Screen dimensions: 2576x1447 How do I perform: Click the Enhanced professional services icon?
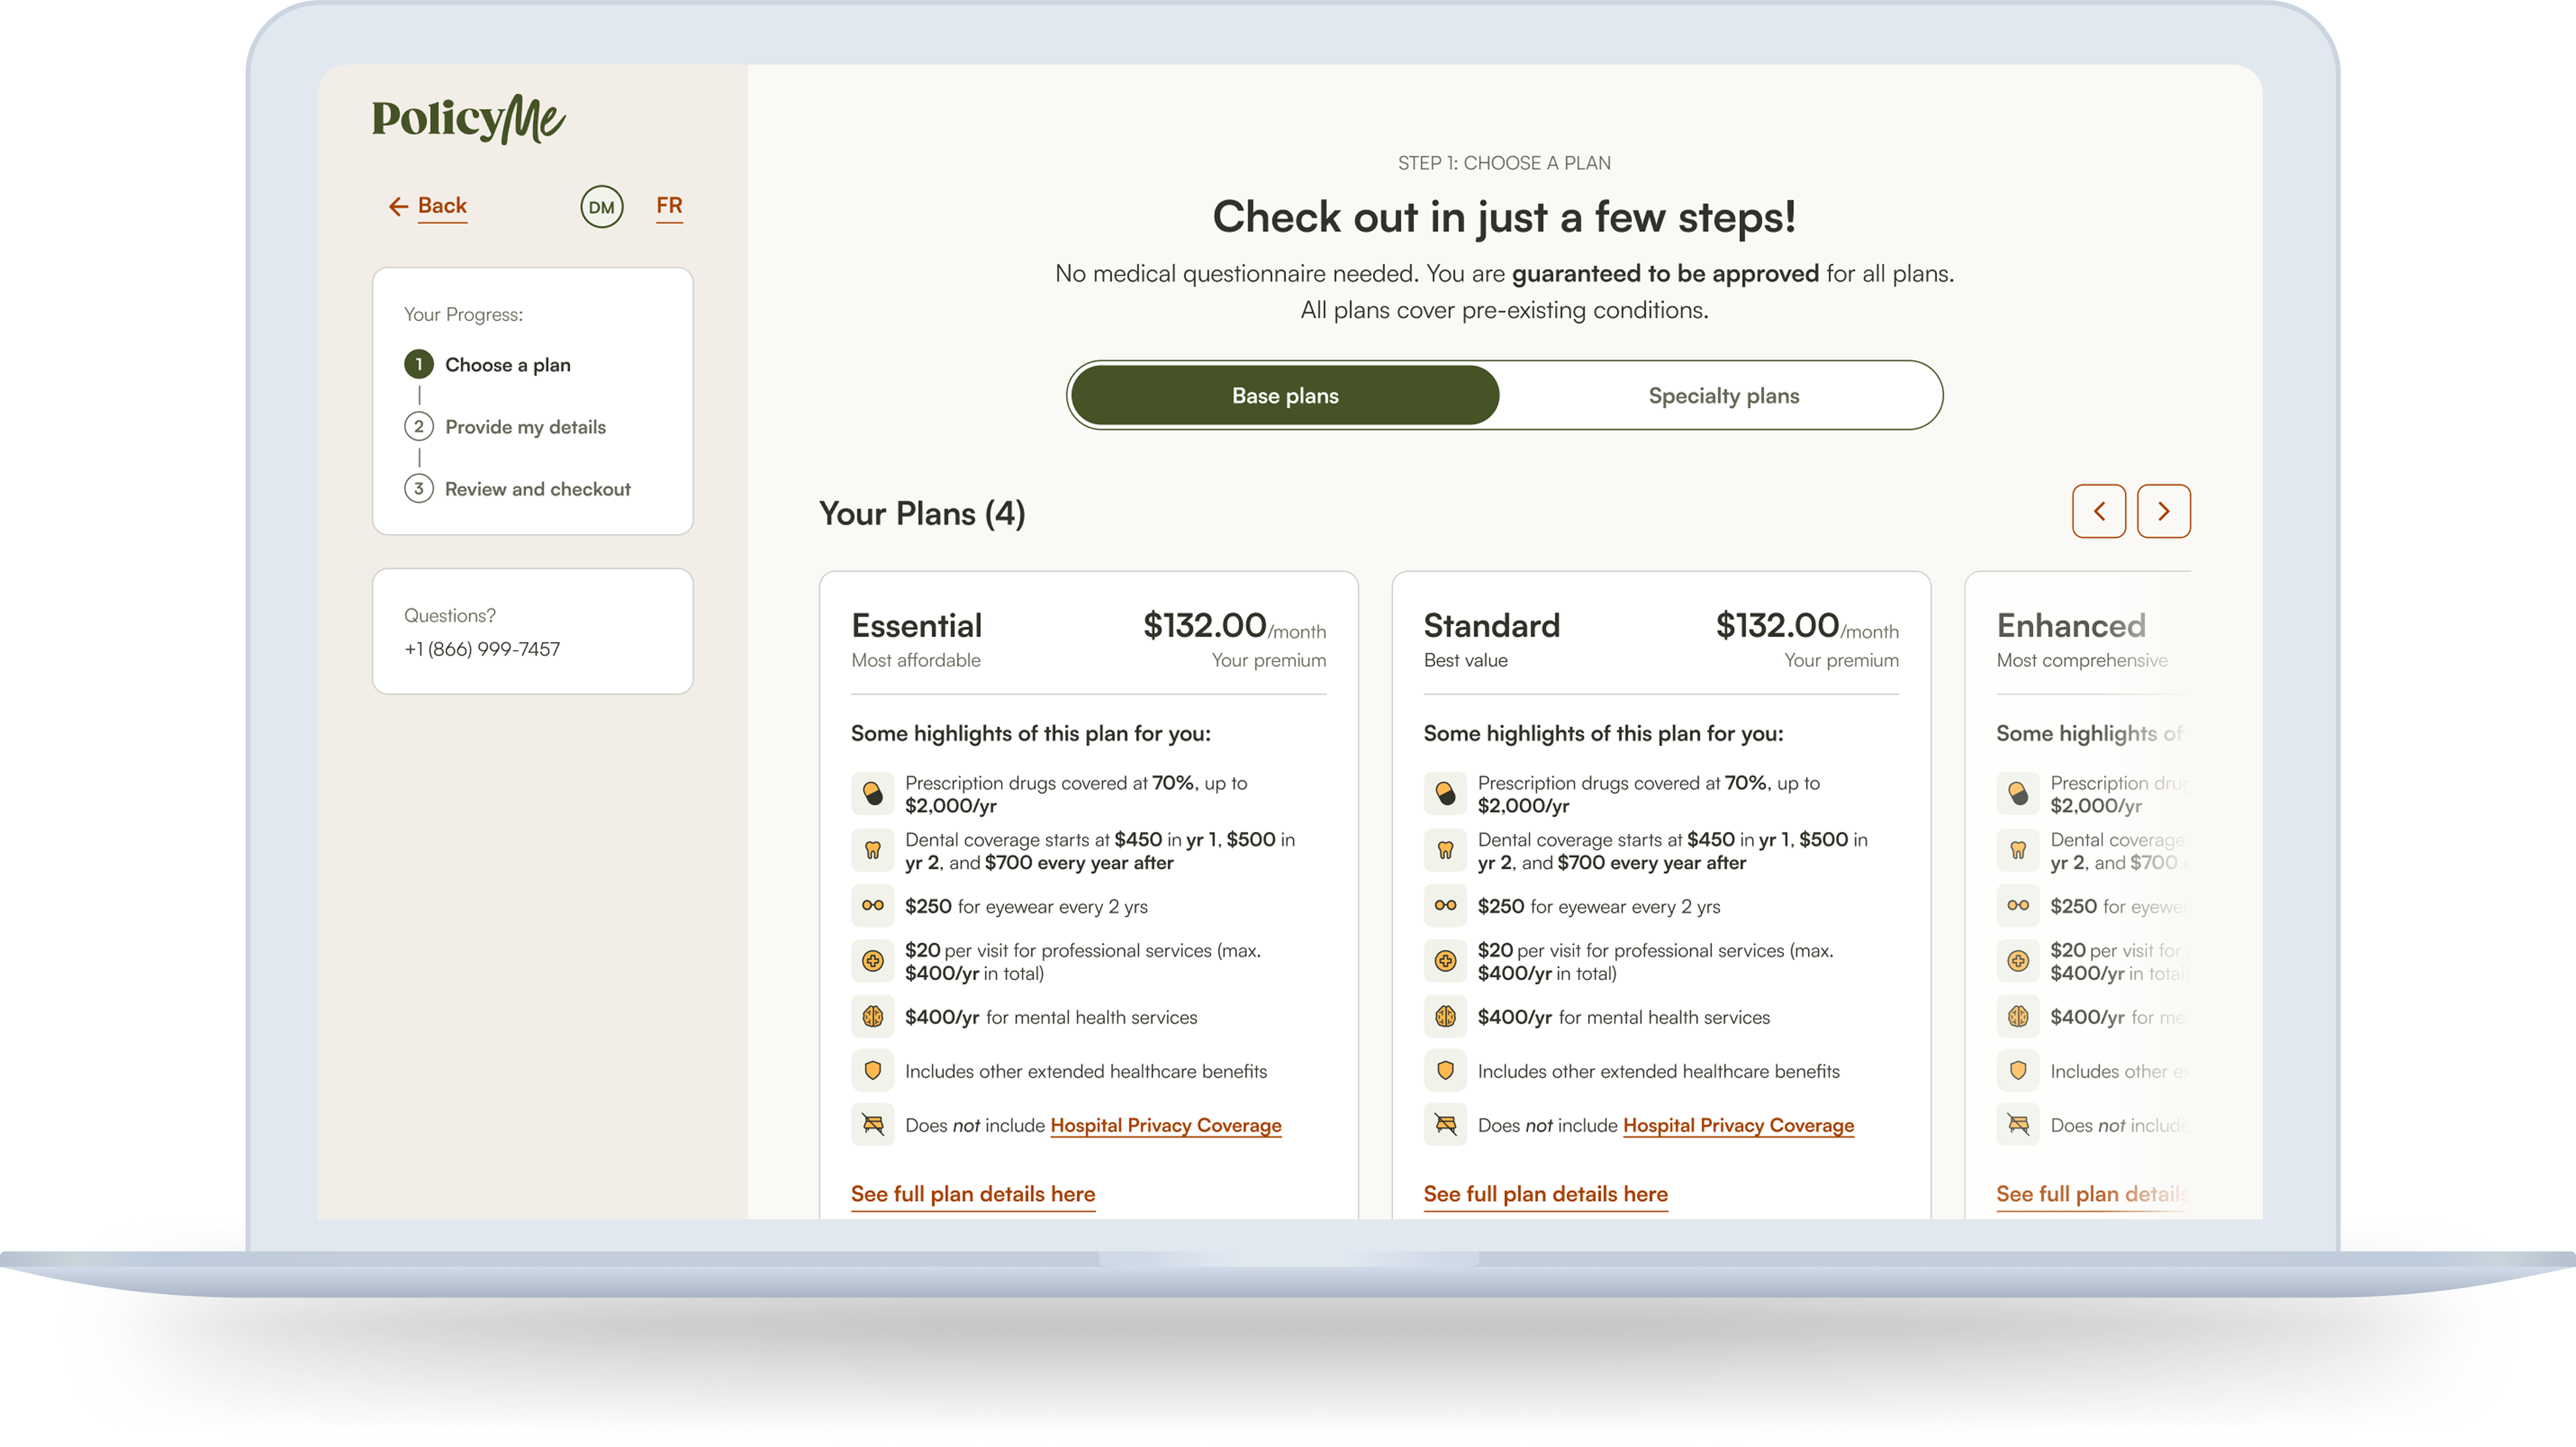pyautogui.click(x=2018, y=961)
